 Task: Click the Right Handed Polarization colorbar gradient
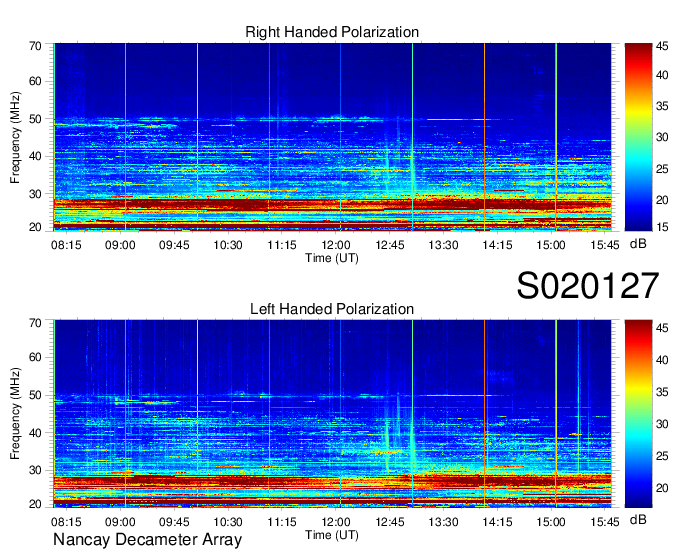tap(638, 137)
